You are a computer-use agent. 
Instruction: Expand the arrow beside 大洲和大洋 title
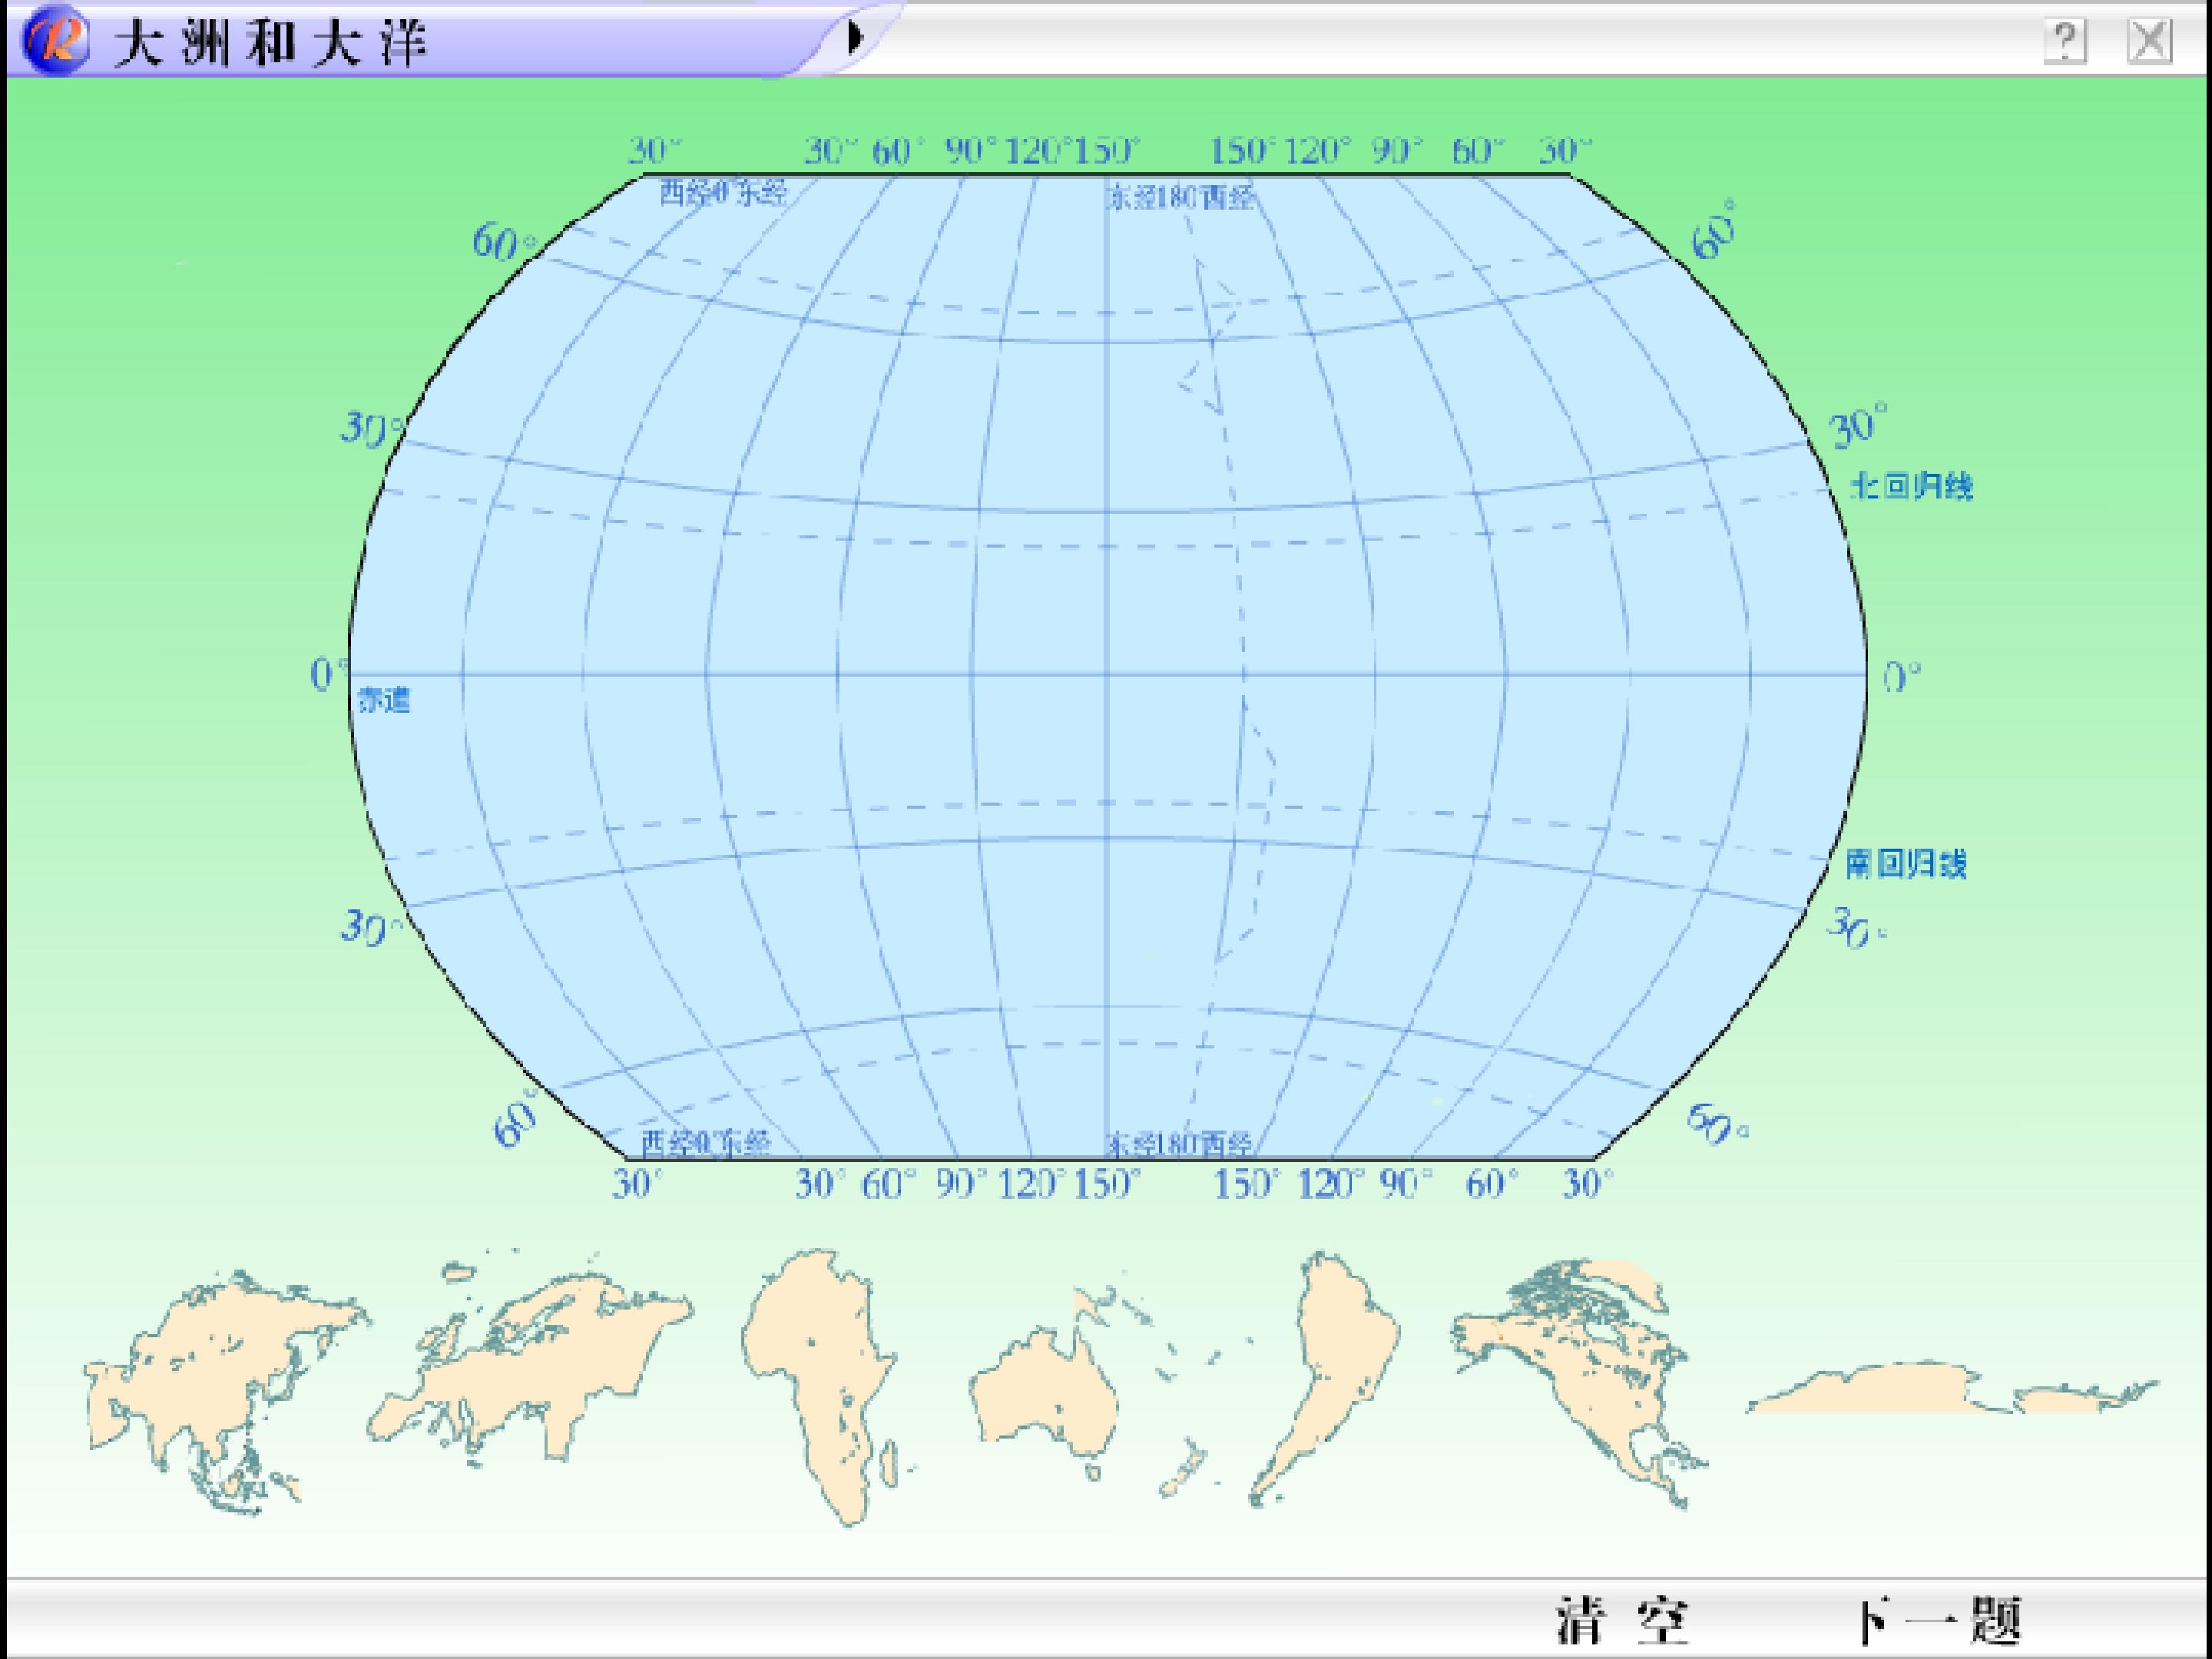855,38
